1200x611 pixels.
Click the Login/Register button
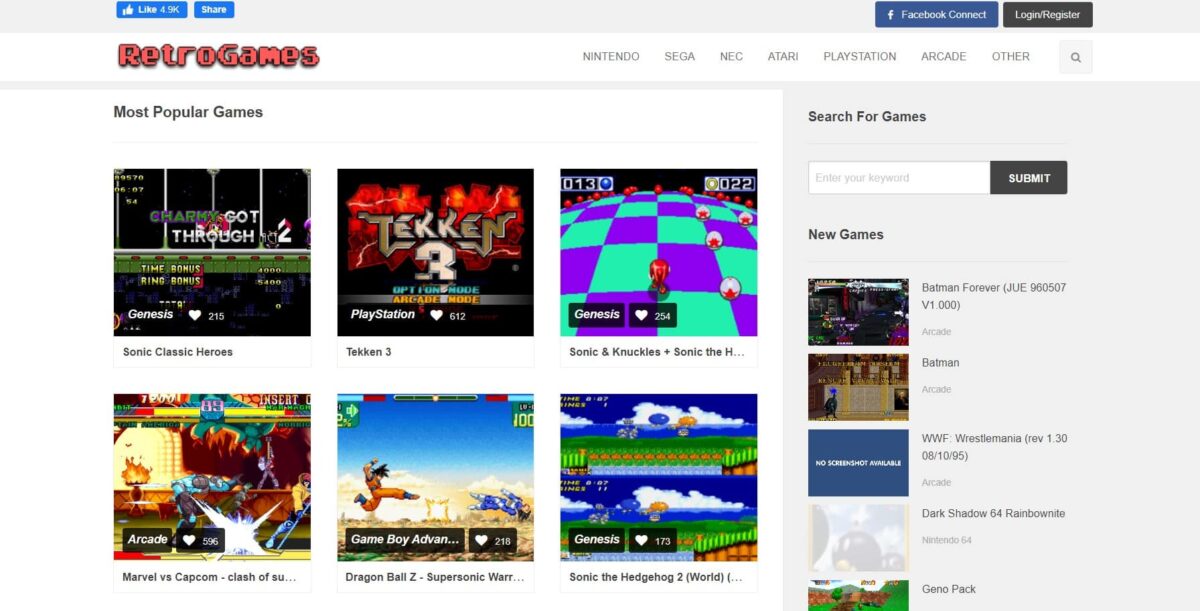[1047, 14]
